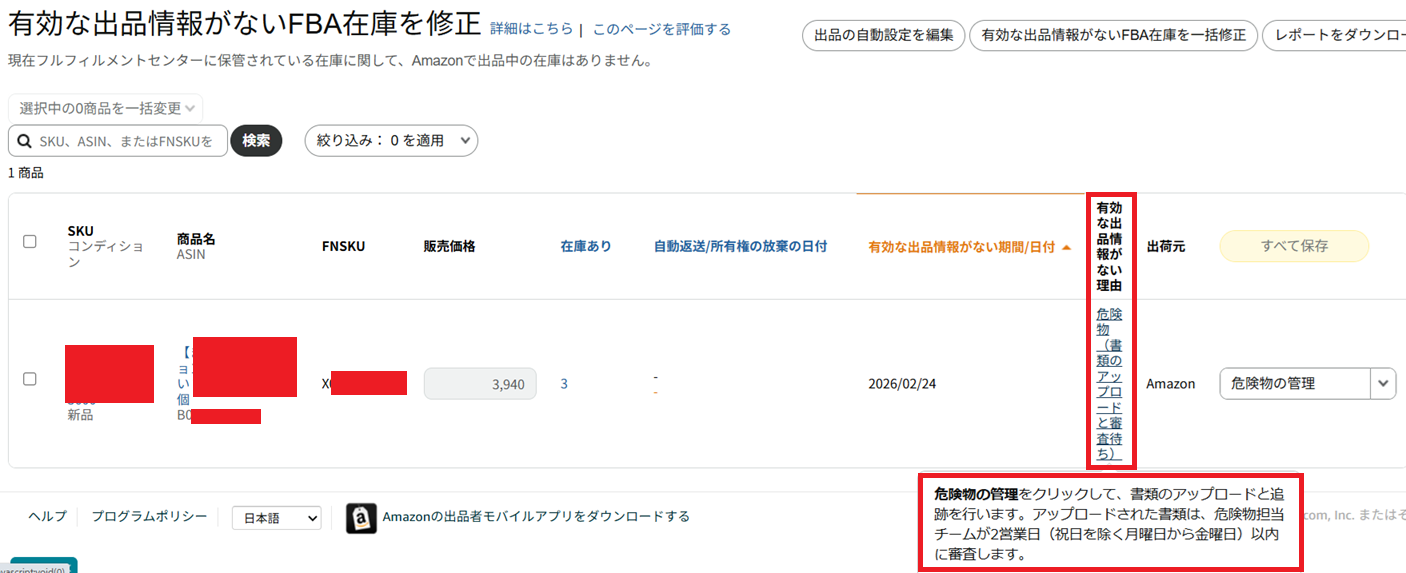1406x573 pixels.
Task: Change the 日本語 language selector
Action: point(276,518)
